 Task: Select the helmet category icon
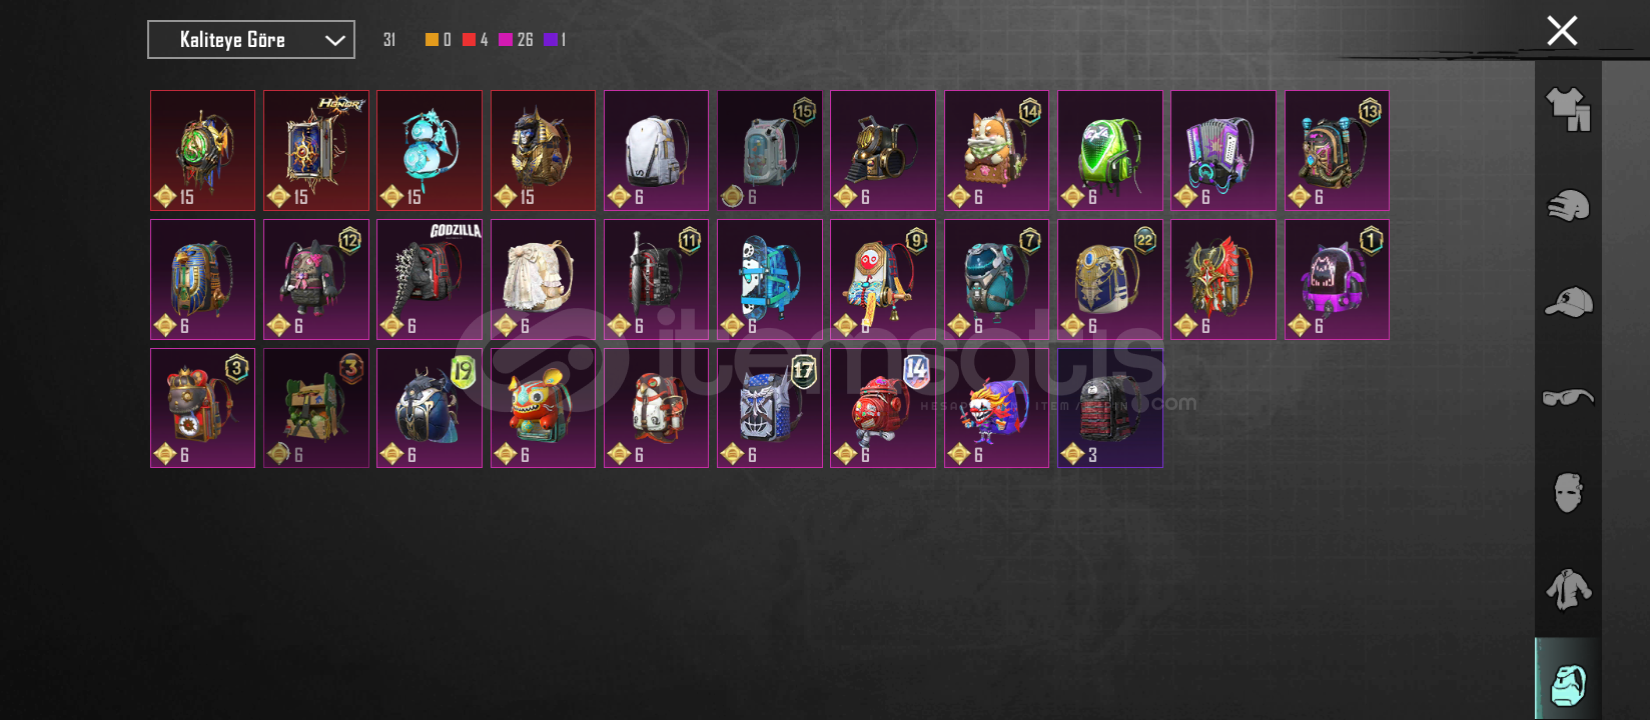tap(1568, 206)
